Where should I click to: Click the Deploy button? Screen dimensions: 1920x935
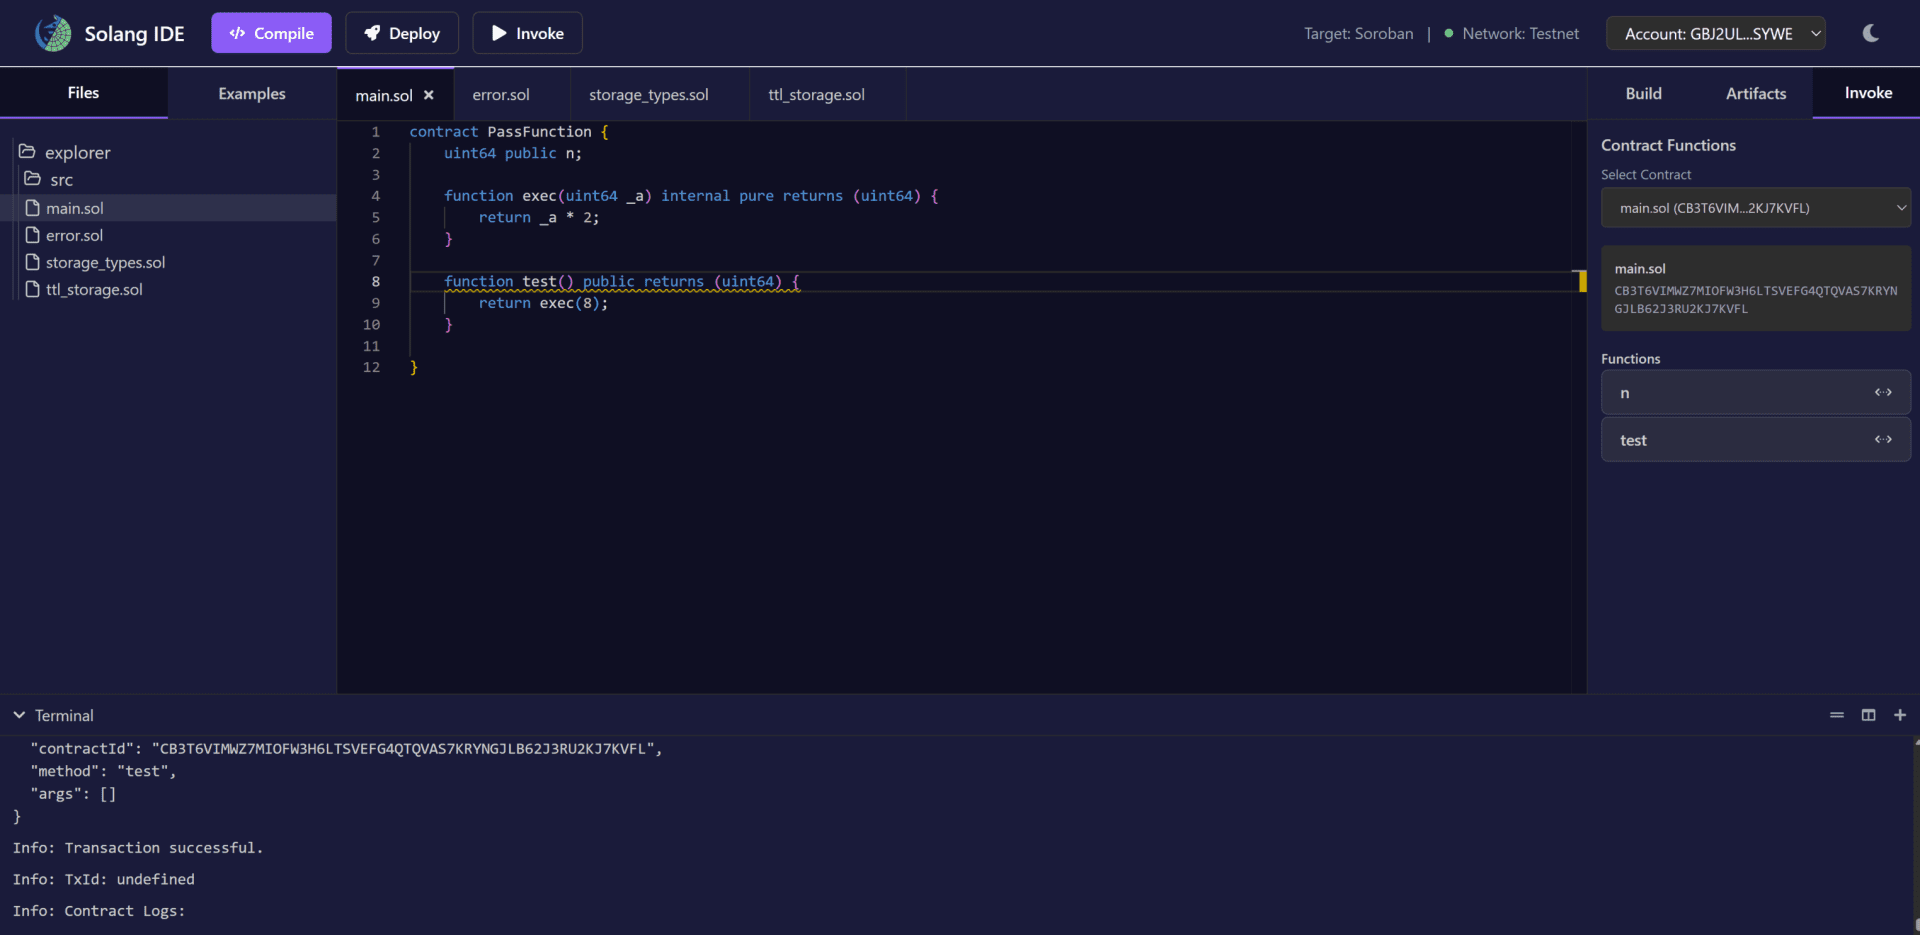click(402, 33)
